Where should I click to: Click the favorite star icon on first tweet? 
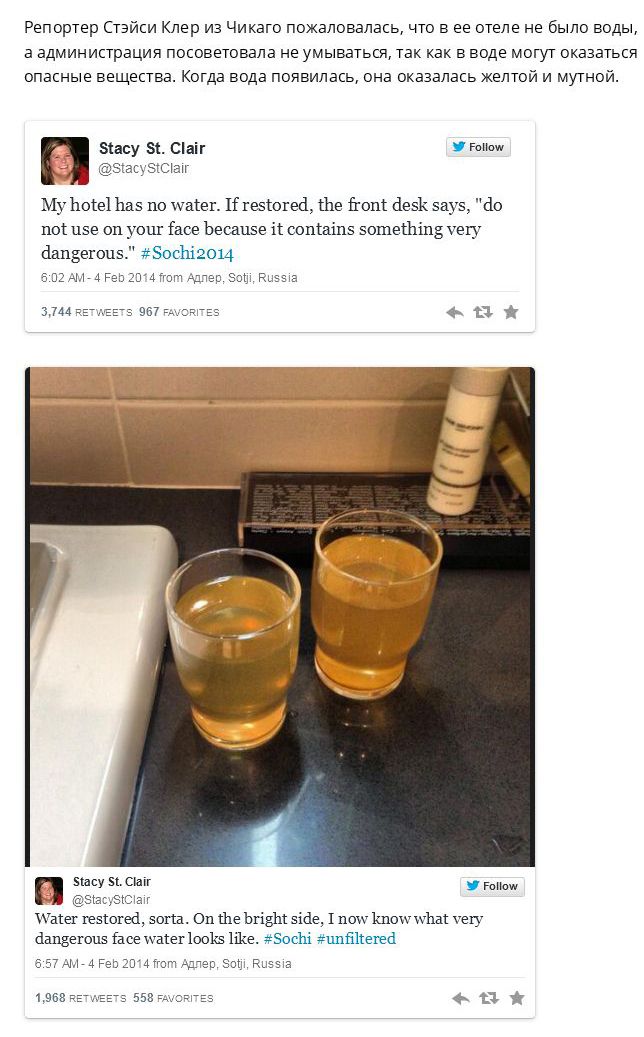(511, 311)
